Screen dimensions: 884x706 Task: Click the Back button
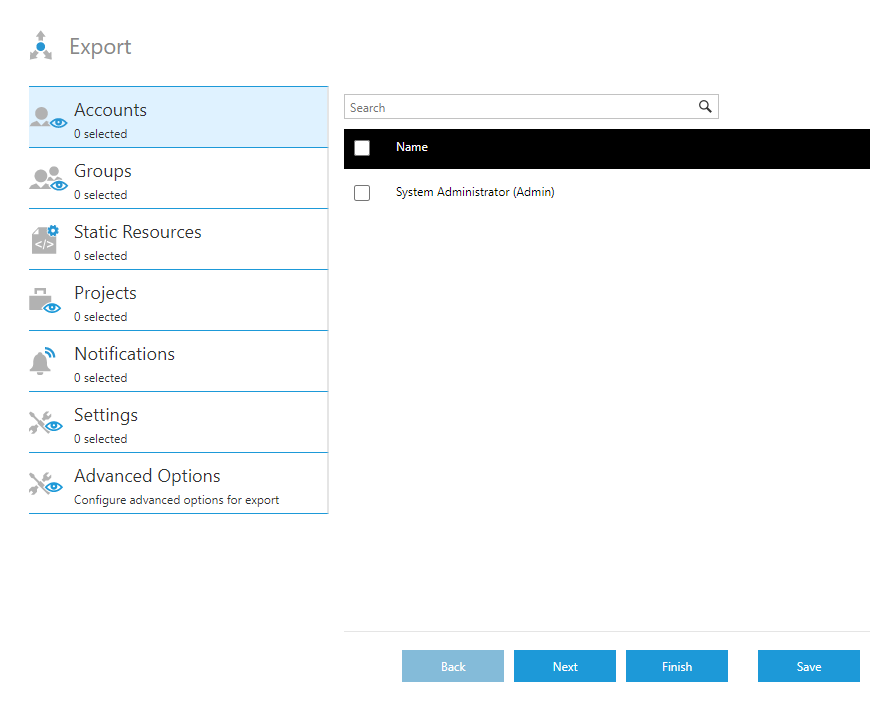tap(453, 666)
